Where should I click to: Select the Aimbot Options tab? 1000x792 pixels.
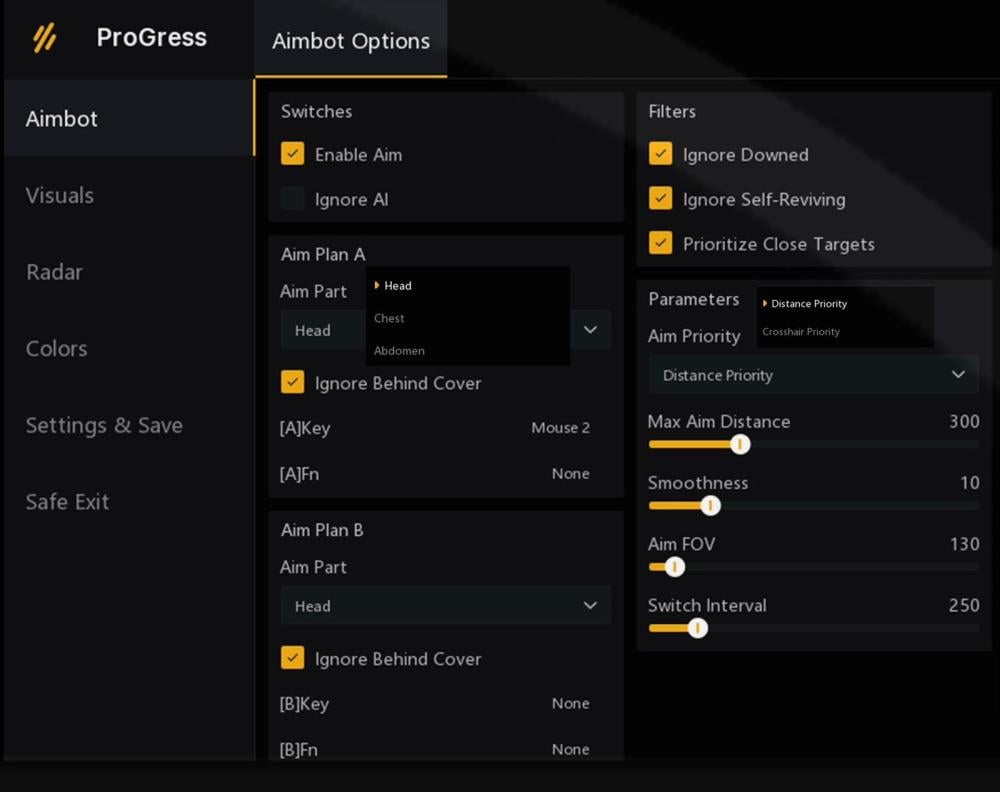[x=351, y=41]
